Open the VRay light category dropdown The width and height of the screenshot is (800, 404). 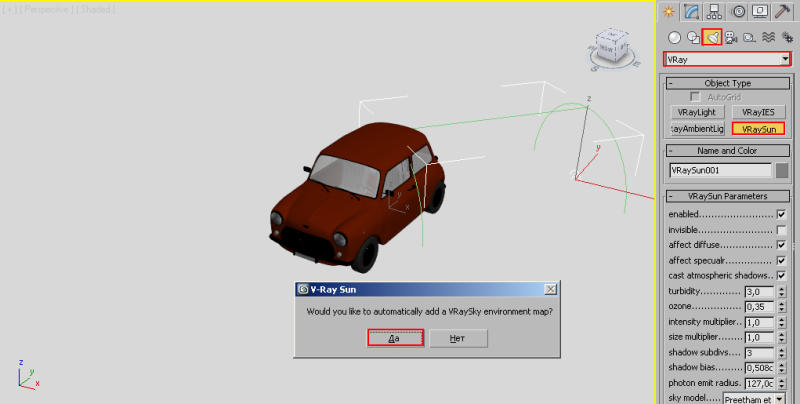[785, 60]
